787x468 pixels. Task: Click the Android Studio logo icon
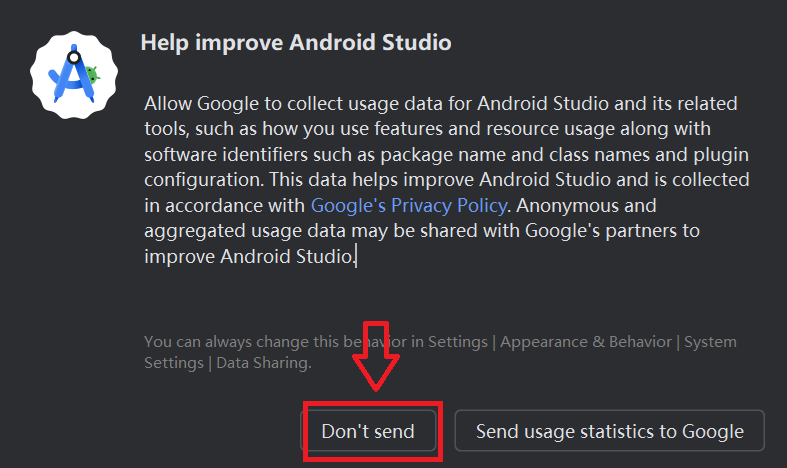[74, 75]
